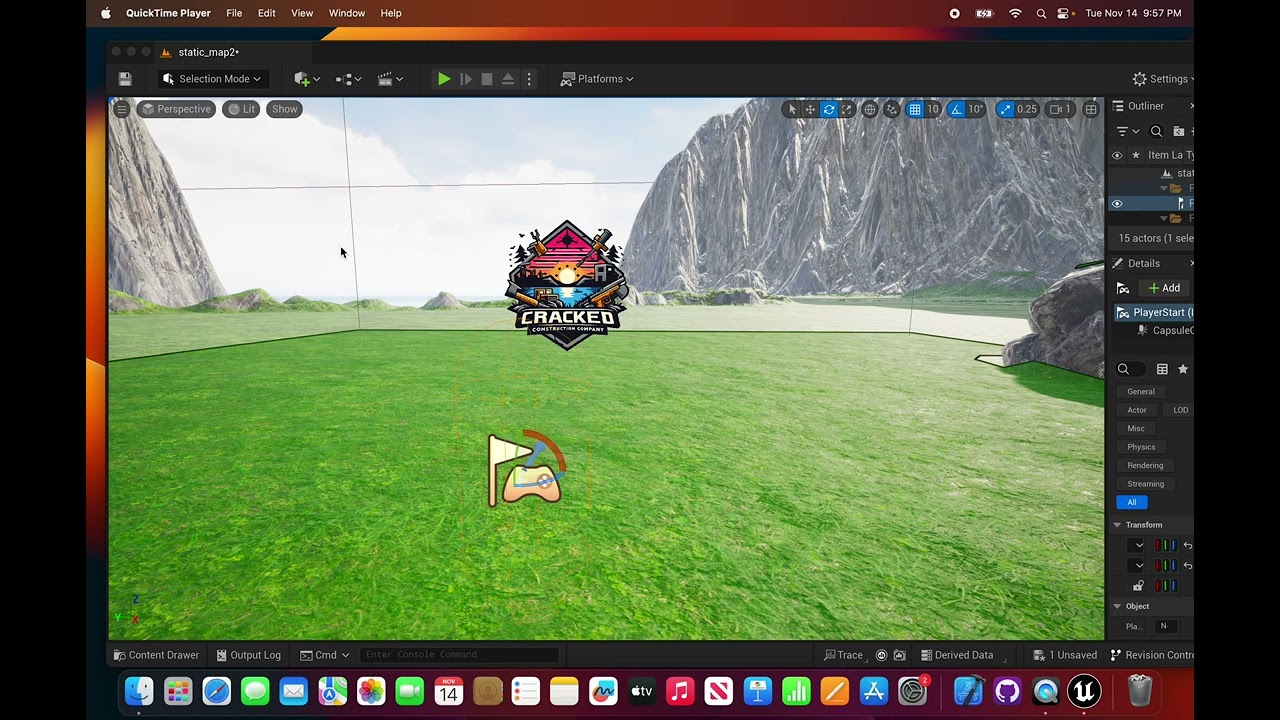Viewport: 1280px width, 720px height.
Task: Click the viewport layout maximize icon
Action: tap(1091, 109)
